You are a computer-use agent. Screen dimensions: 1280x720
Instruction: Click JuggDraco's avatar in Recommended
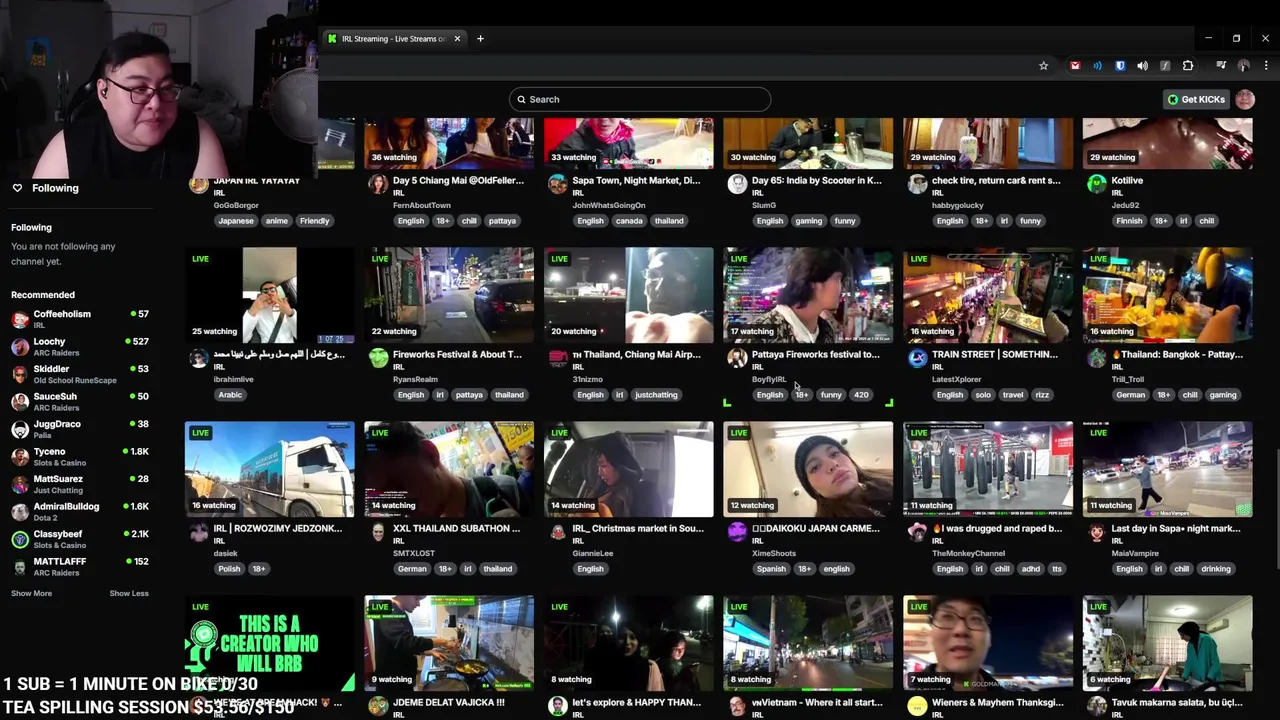20,430
